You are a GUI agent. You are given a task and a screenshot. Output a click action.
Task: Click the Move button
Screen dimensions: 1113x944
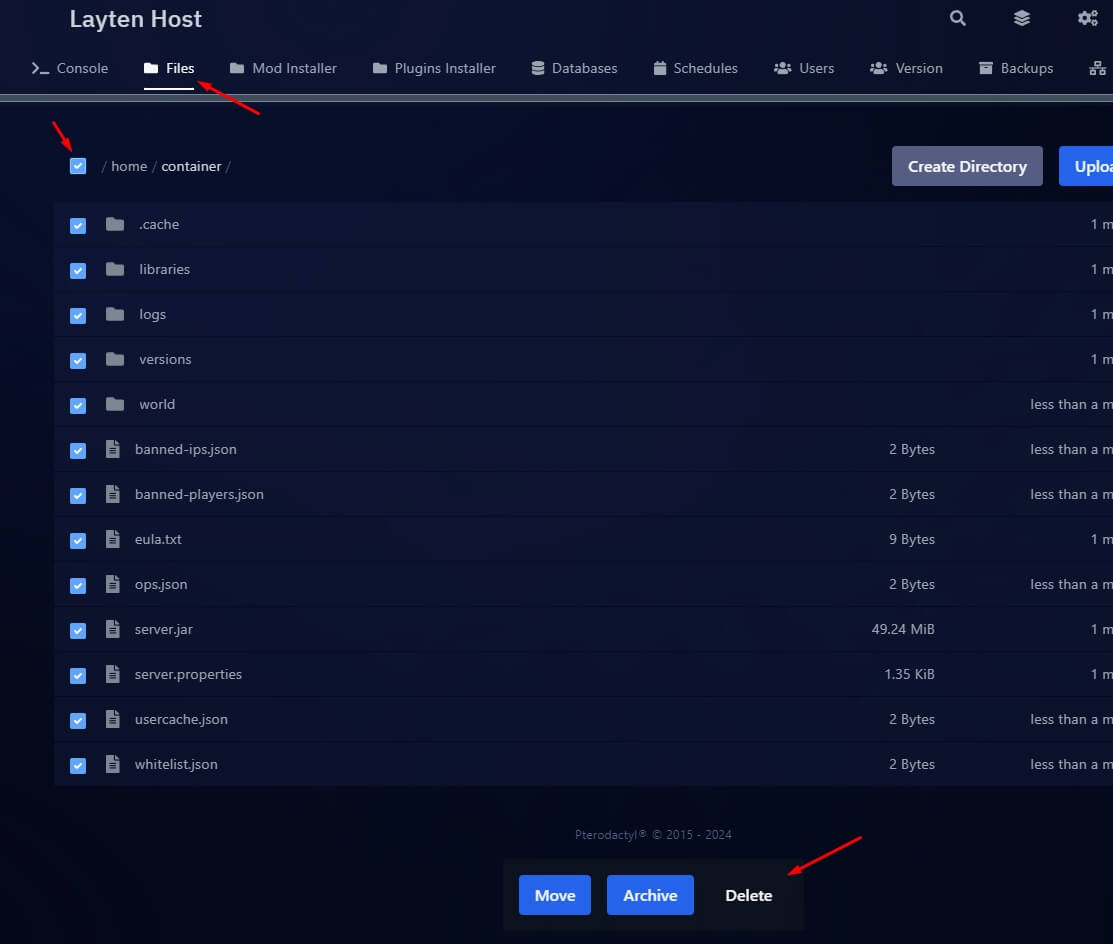[554, 895]
